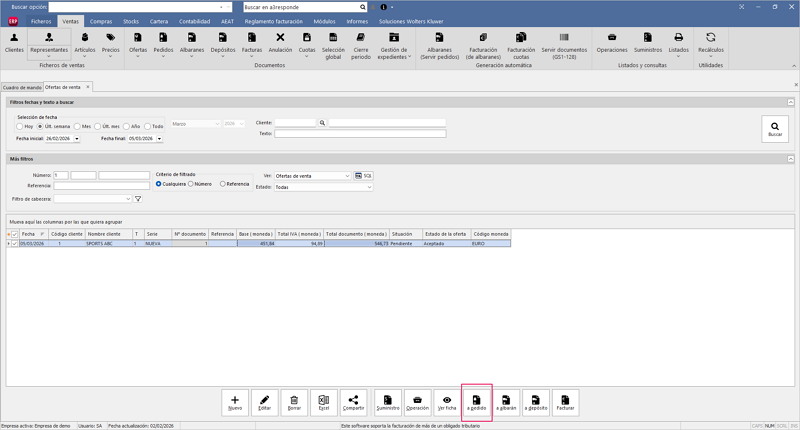Open the Informes menu tab
800x430 pixels.
click(357, 21)
